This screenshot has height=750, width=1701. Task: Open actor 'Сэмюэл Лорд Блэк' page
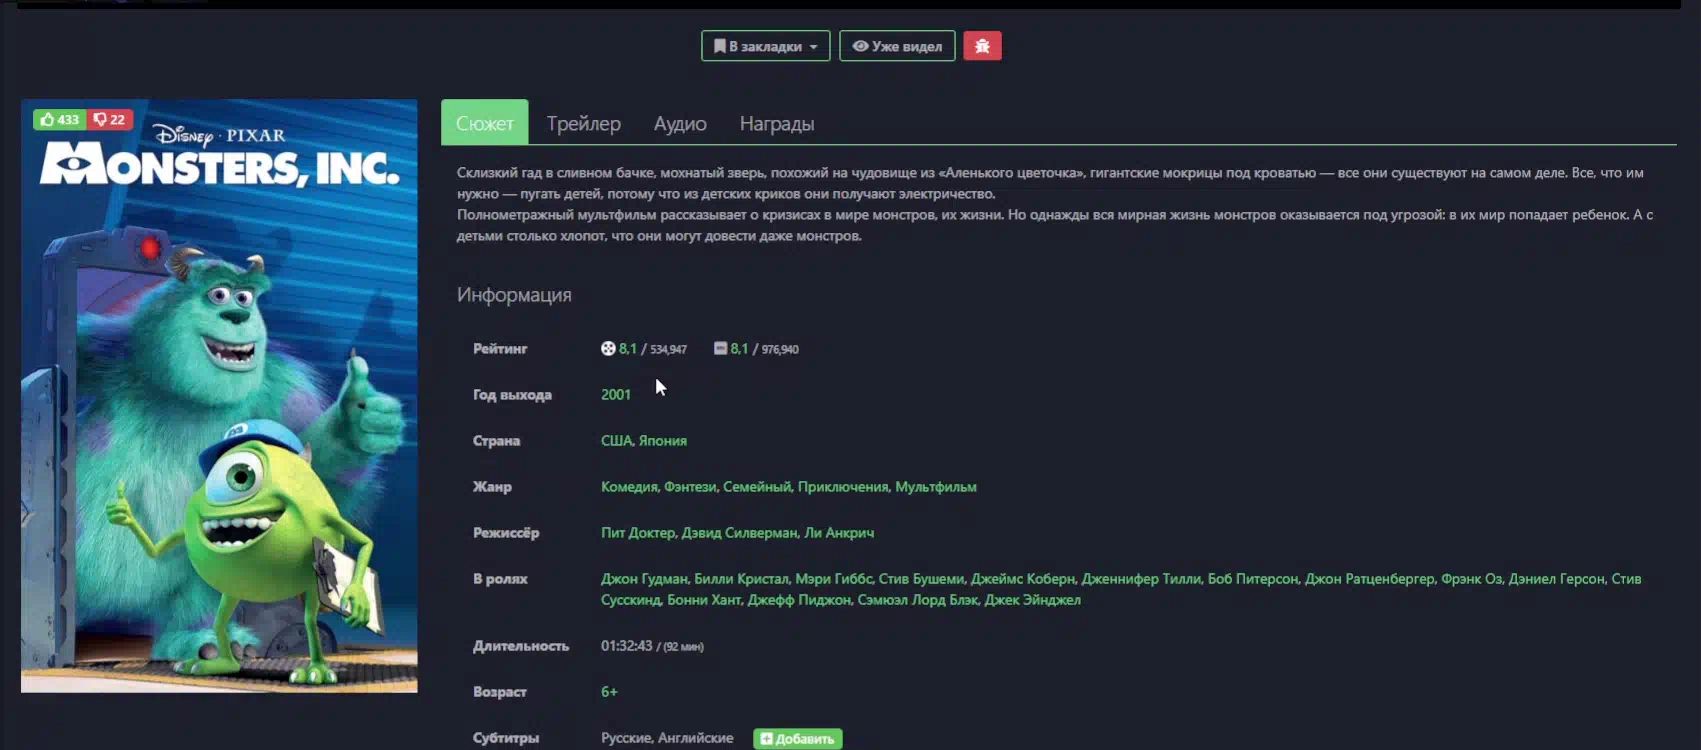coord(917,600)
